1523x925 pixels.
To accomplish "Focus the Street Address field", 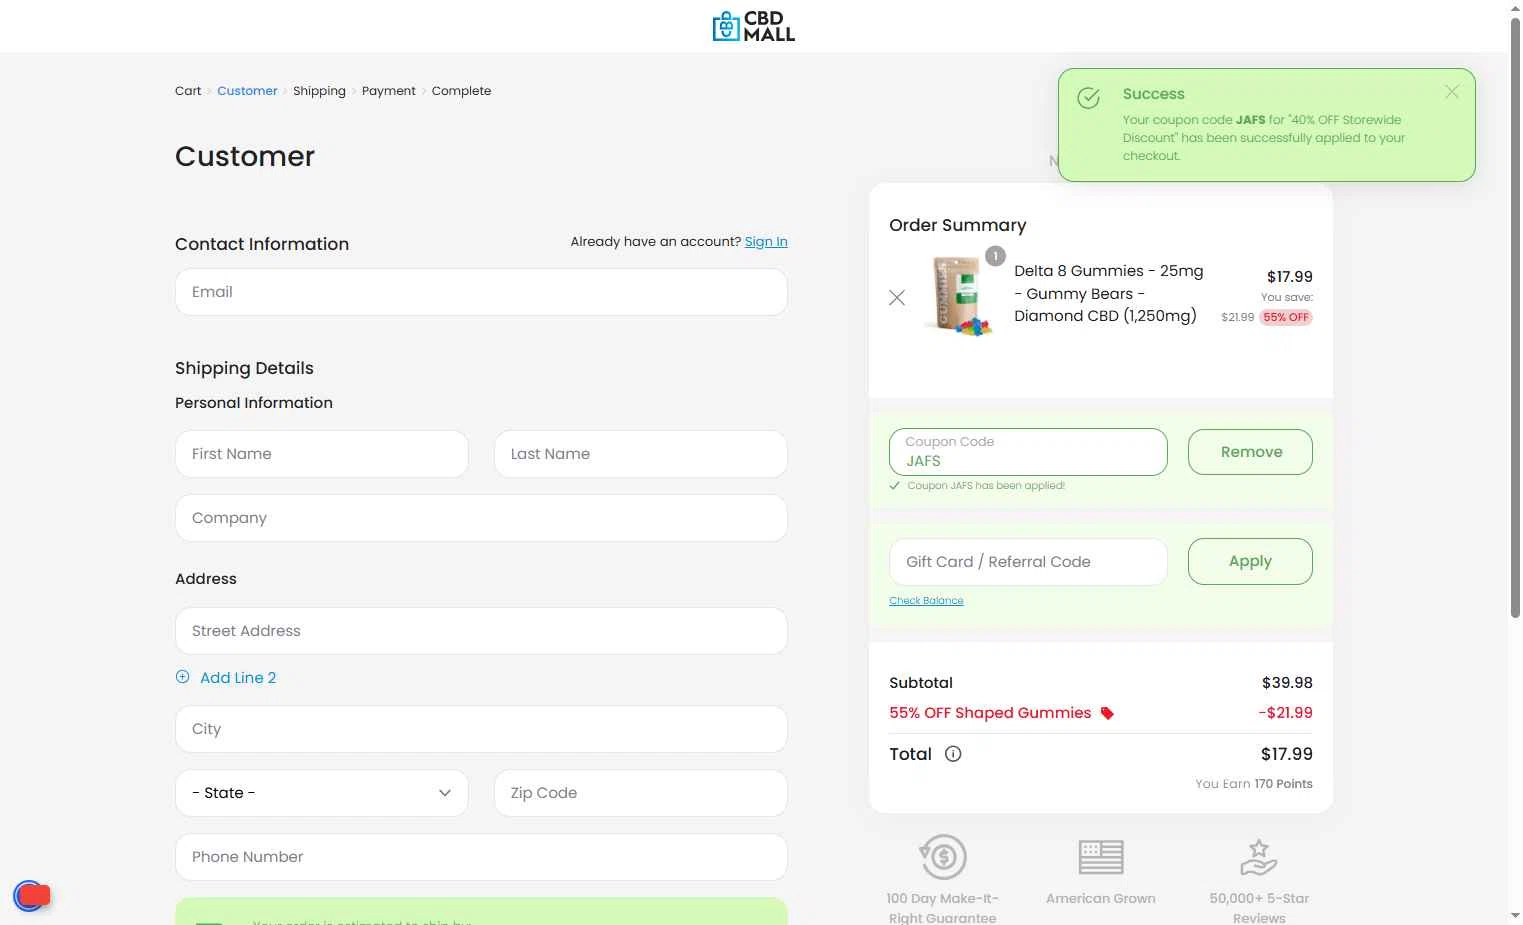I will click(481, 631).
